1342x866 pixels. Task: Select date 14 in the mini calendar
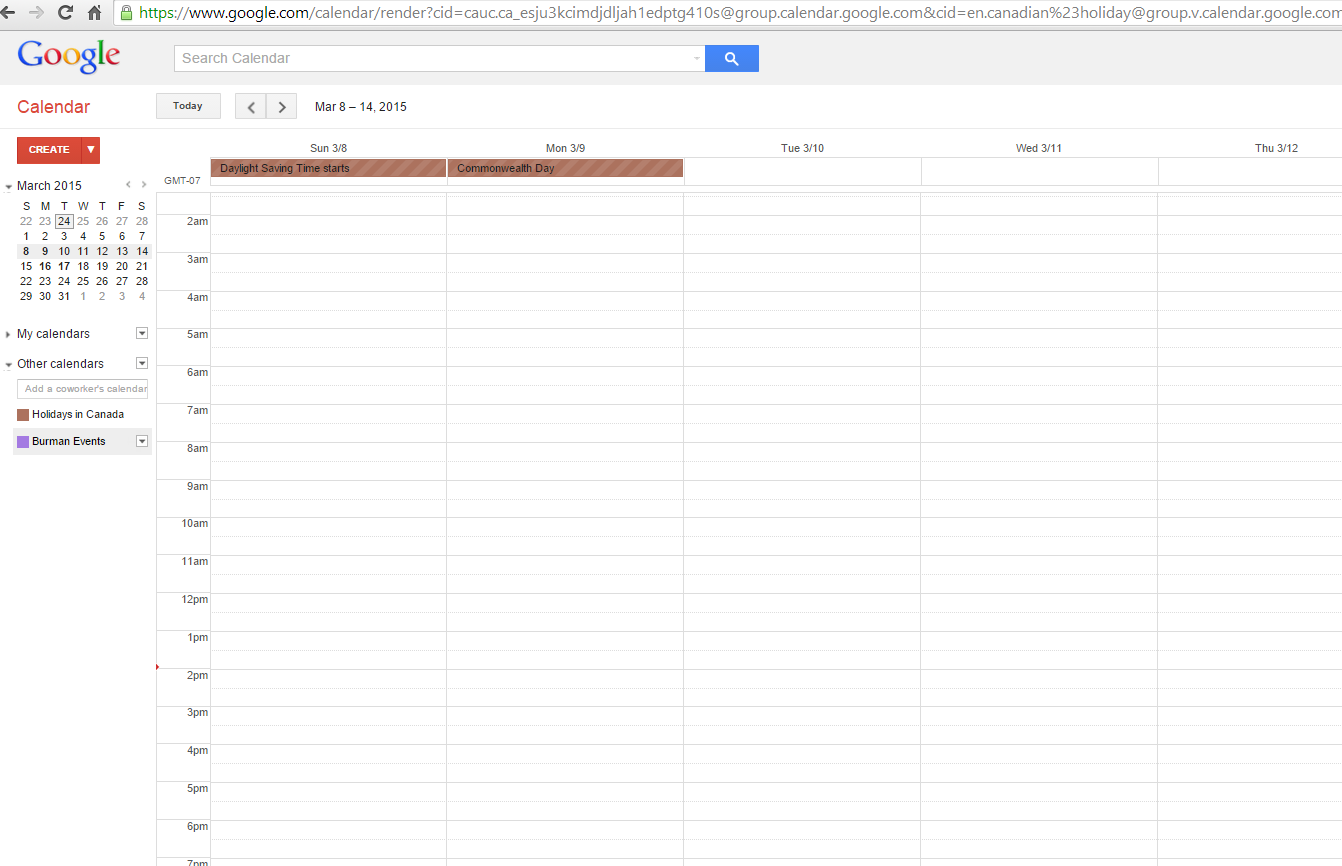142,252
